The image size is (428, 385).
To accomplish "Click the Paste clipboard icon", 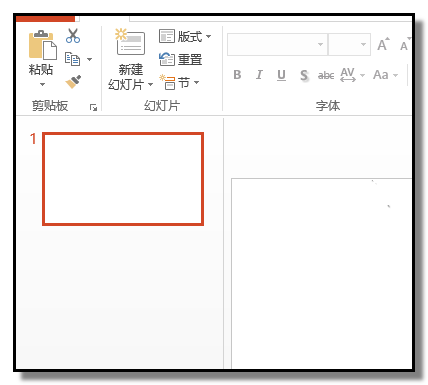I will coord(42,45).
